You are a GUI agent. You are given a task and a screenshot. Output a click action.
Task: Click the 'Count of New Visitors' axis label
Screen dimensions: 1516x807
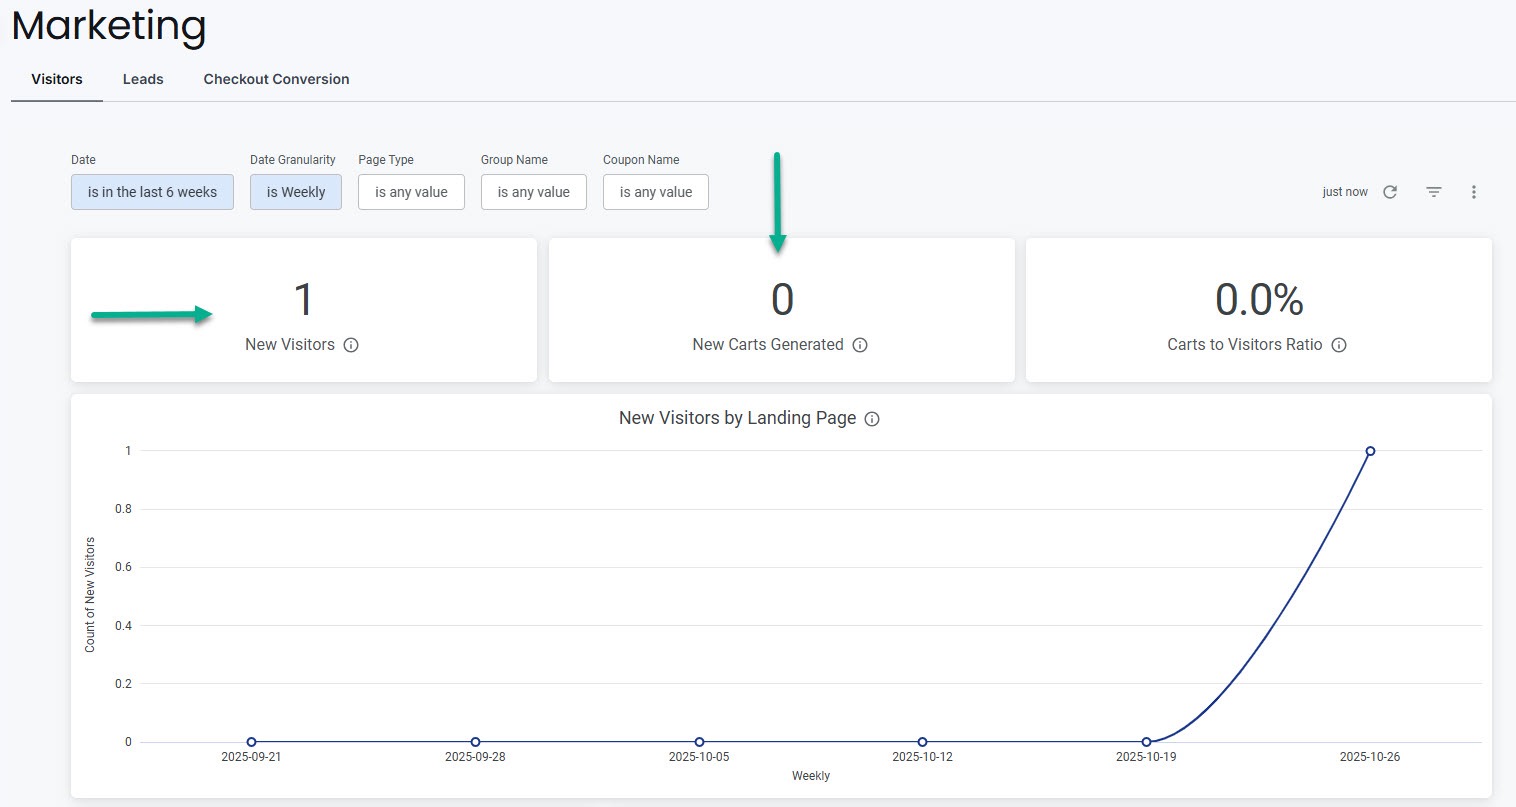(90, 595)
